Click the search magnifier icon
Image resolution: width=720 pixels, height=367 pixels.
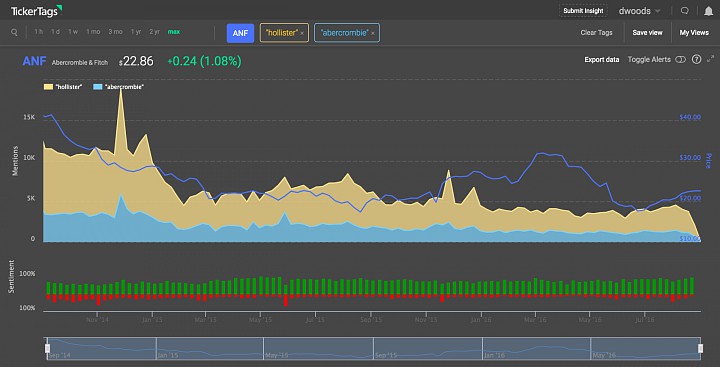pyautogui.click(x=14, y=32)
